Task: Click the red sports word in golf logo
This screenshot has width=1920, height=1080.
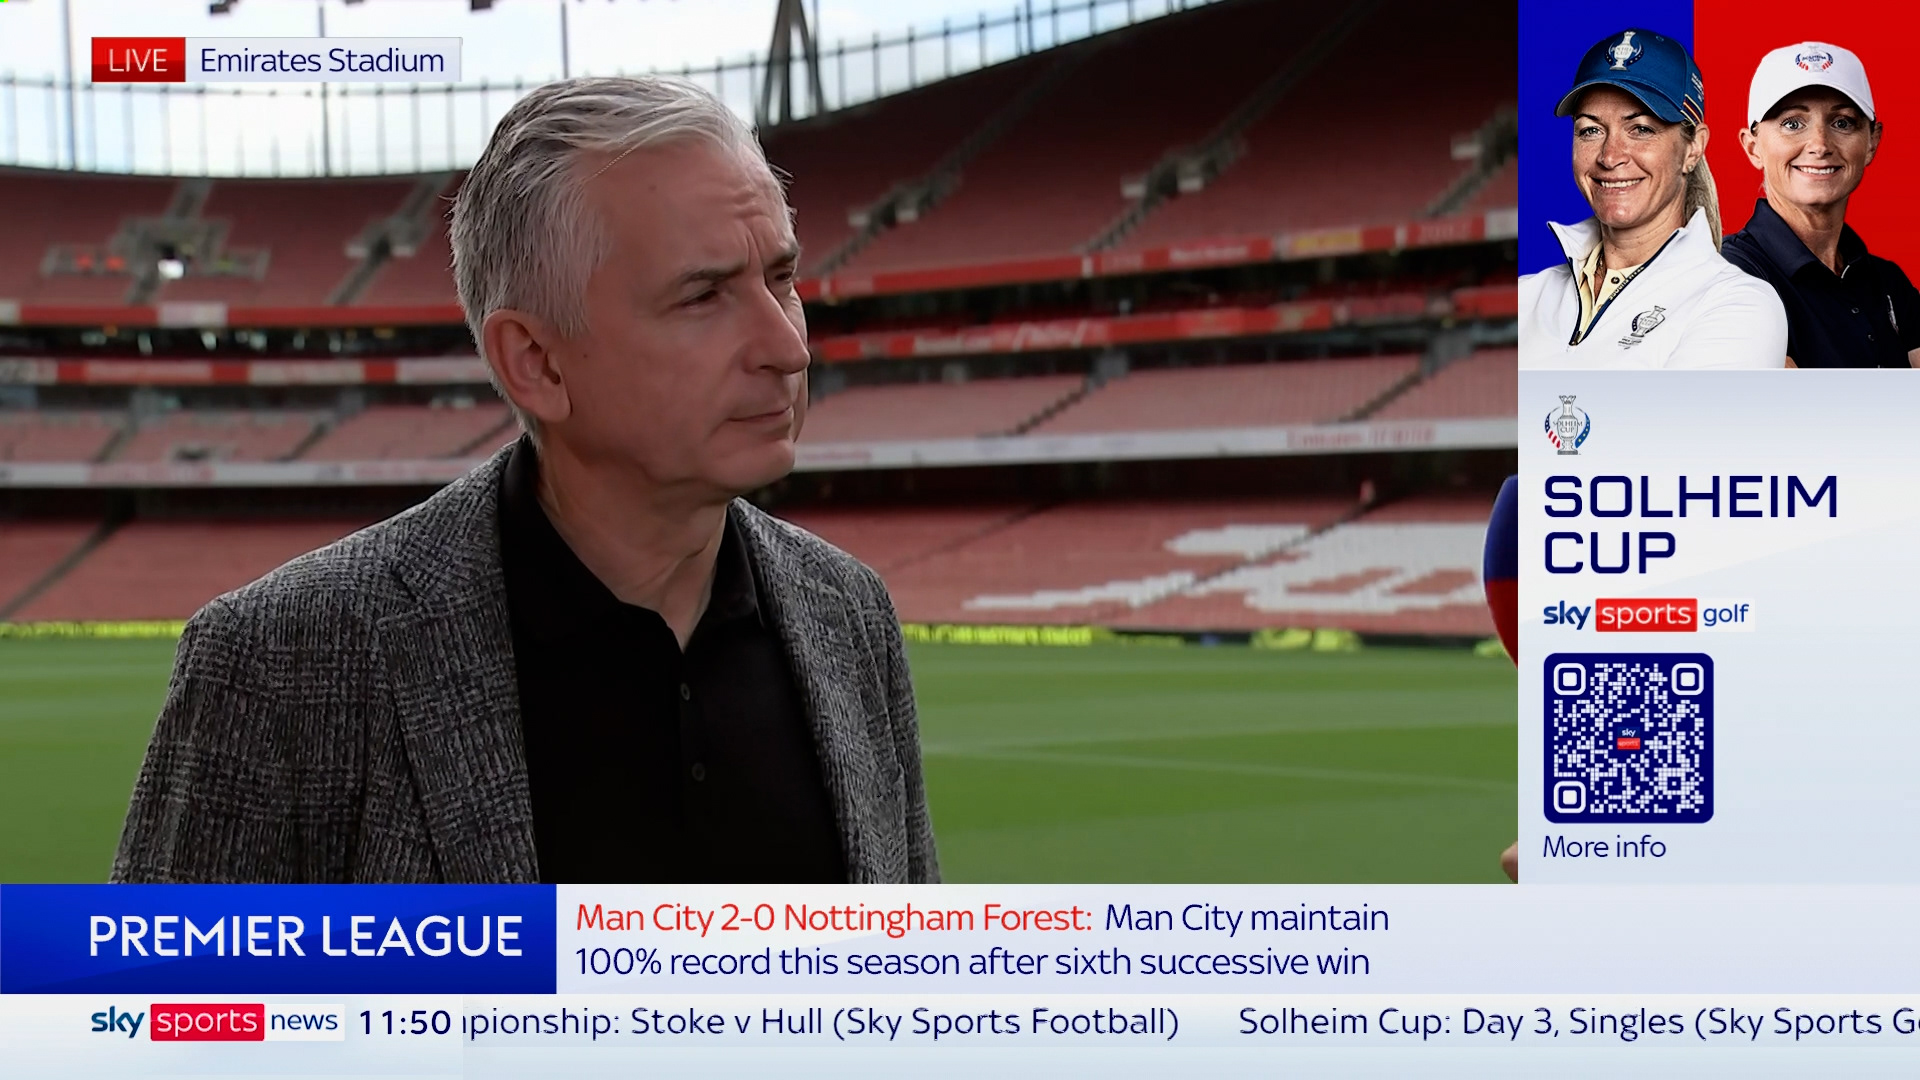Action: [x=1645, y=614]
